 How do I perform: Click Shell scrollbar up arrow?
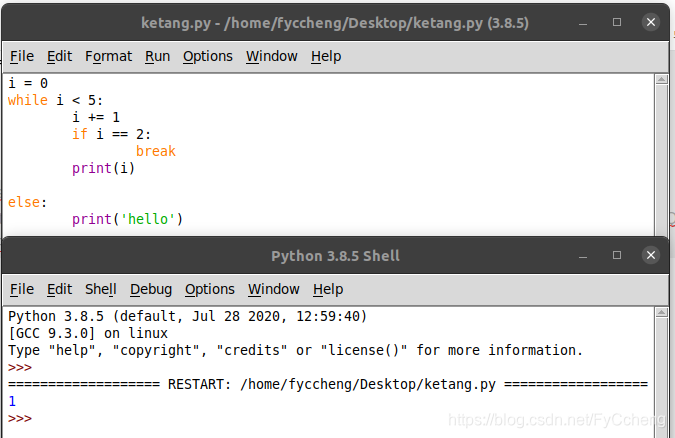click(662, 312)
